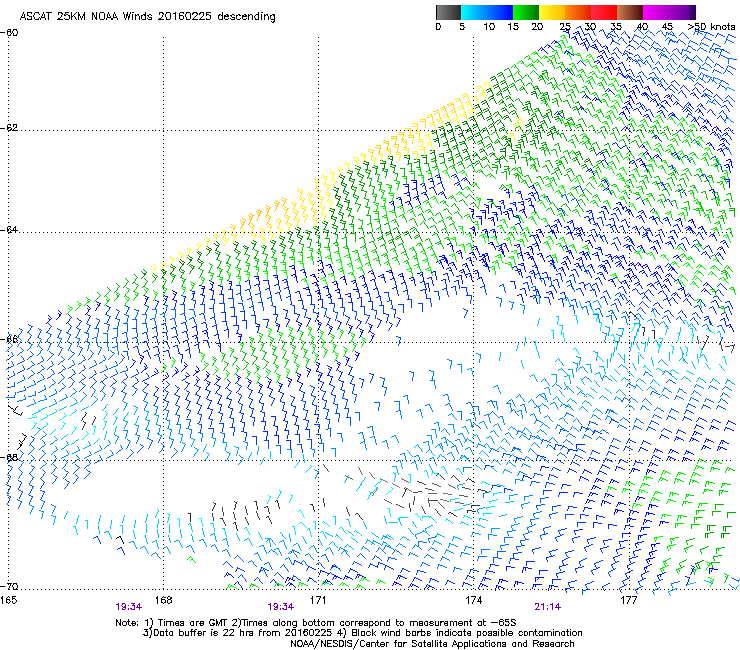Click the title 'ASCAT 25KM NOAA Winds 20160225 descending'
The width and height of the screenshot is (740, 650).
tap(148, 17)
